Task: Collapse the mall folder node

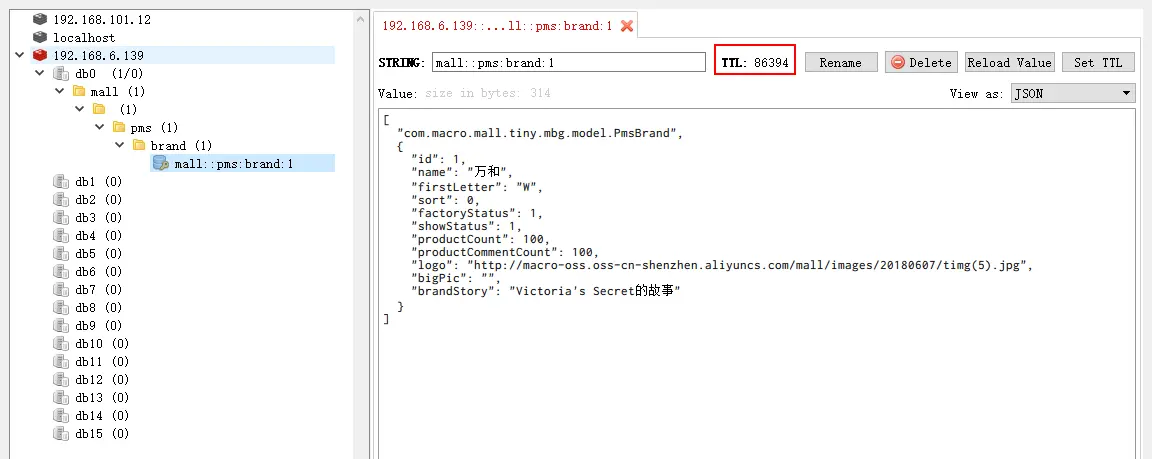Action: coord(60,91)
